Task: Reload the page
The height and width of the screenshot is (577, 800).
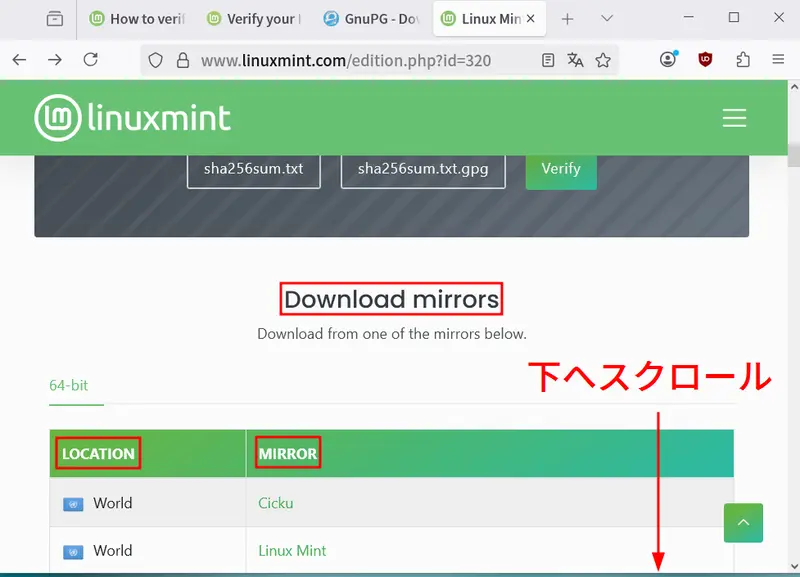Action: [x=91, y=60]
